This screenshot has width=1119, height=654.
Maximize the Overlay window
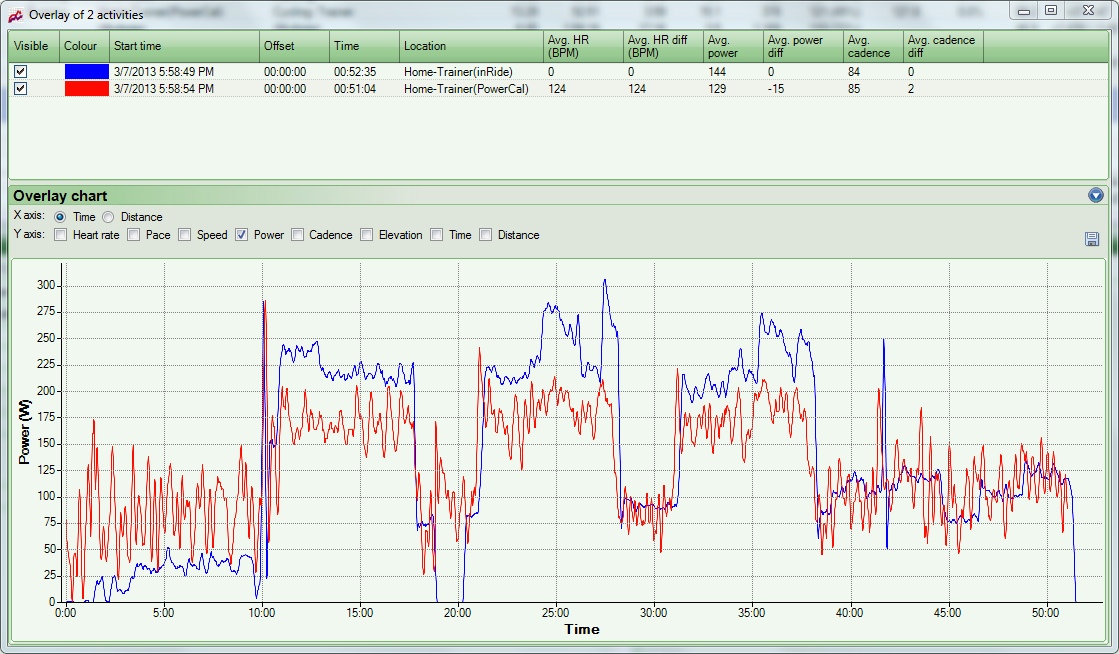coord(1050,11)
